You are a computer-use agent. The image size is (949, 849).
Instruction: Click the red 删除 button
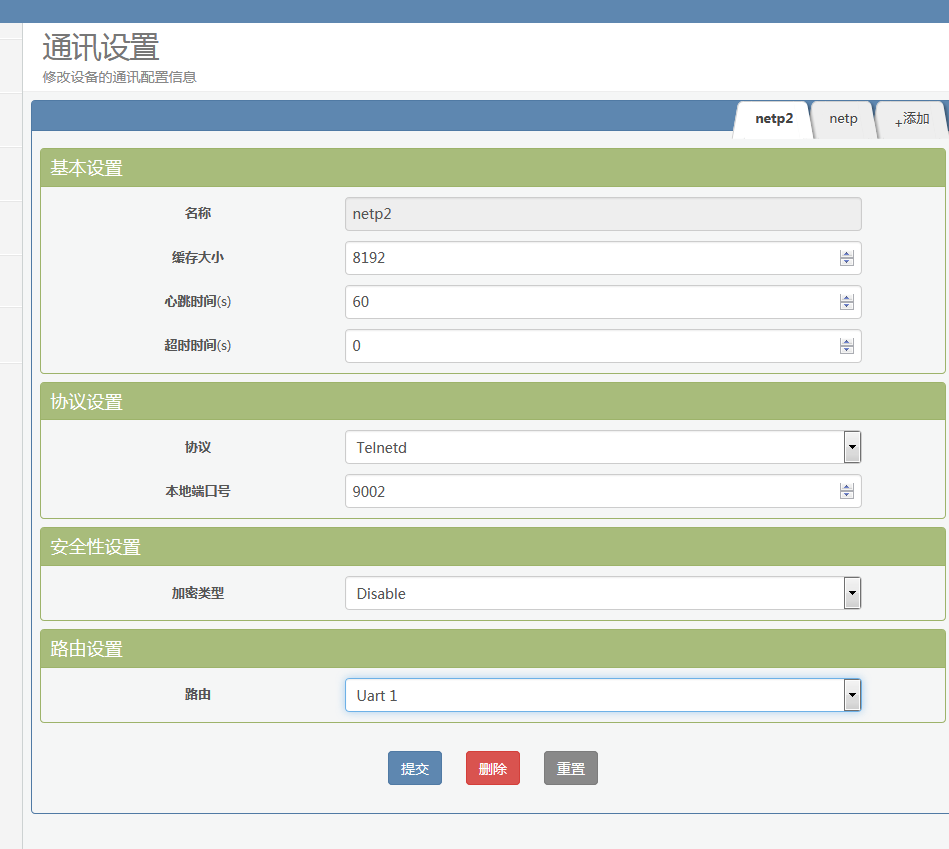[492, 769]
